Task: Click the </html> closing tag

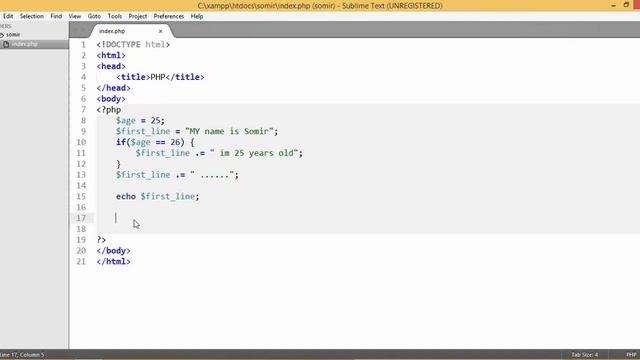Action: click(x=113, y=262)
